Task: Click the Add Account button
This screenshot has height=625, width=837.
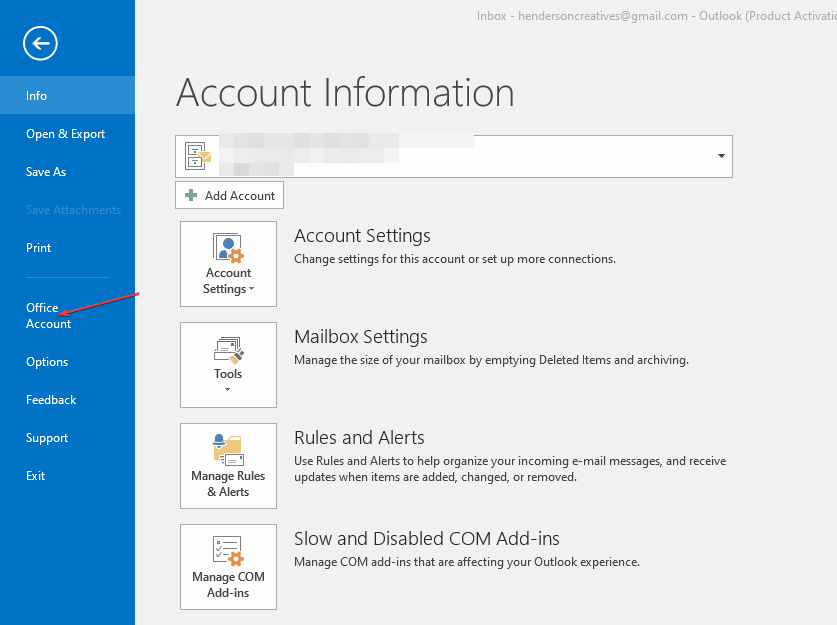Action: coord(229,195)
